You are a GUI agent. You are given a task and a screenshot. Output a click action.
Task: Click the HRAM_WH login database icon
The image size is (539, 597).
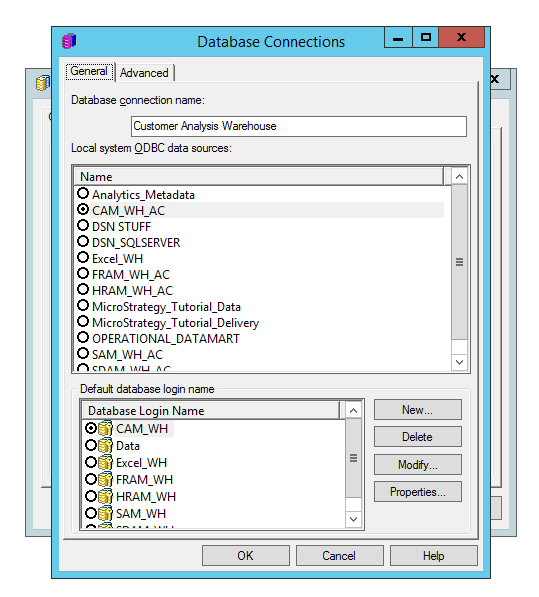point(105,496)
